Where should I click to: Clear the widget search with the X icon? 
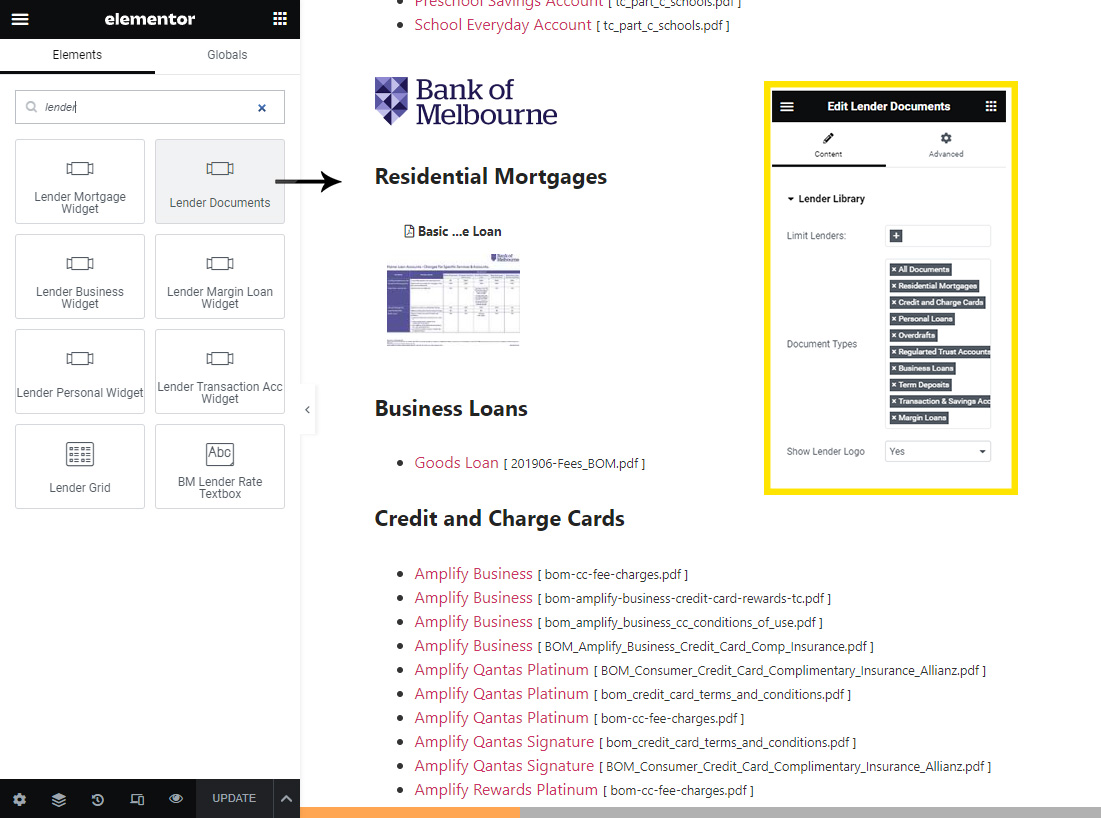[x=262, y=108]
